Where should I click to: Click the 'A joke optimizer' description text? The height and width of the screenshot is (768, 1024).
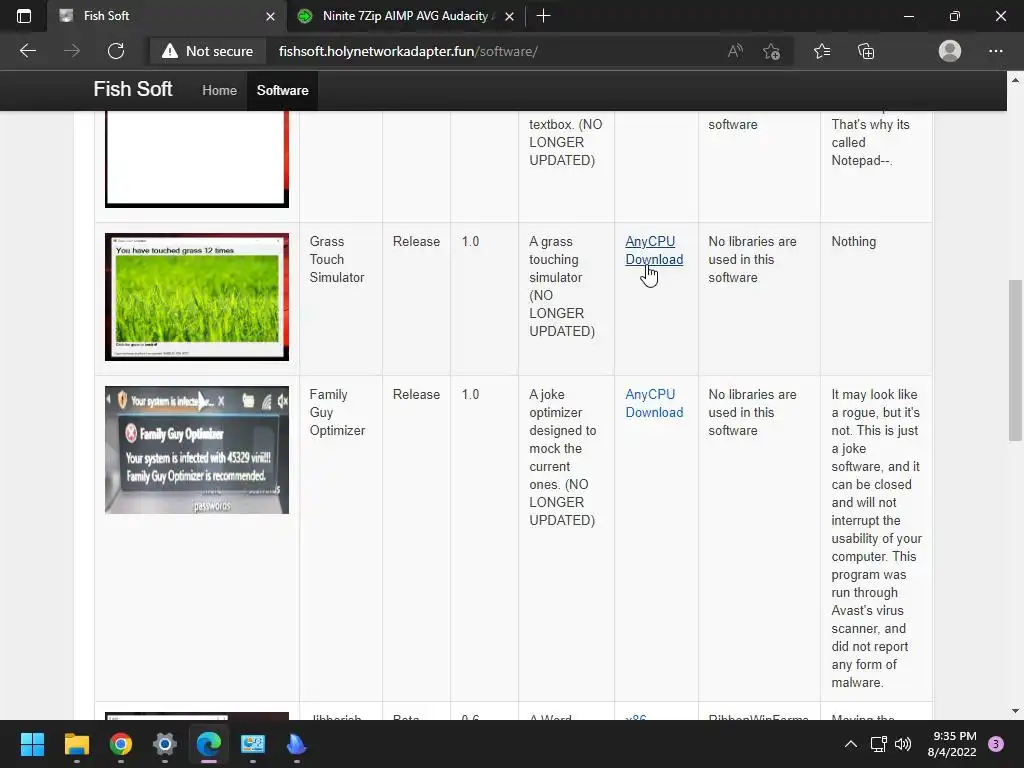click(x=562, y=457)
